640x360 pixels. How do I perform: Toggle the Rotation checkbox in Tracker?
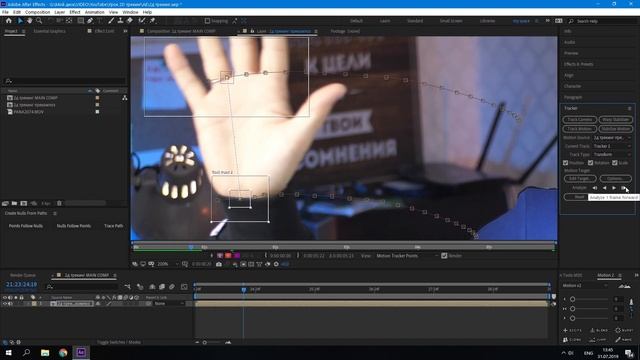pos(590,163)
